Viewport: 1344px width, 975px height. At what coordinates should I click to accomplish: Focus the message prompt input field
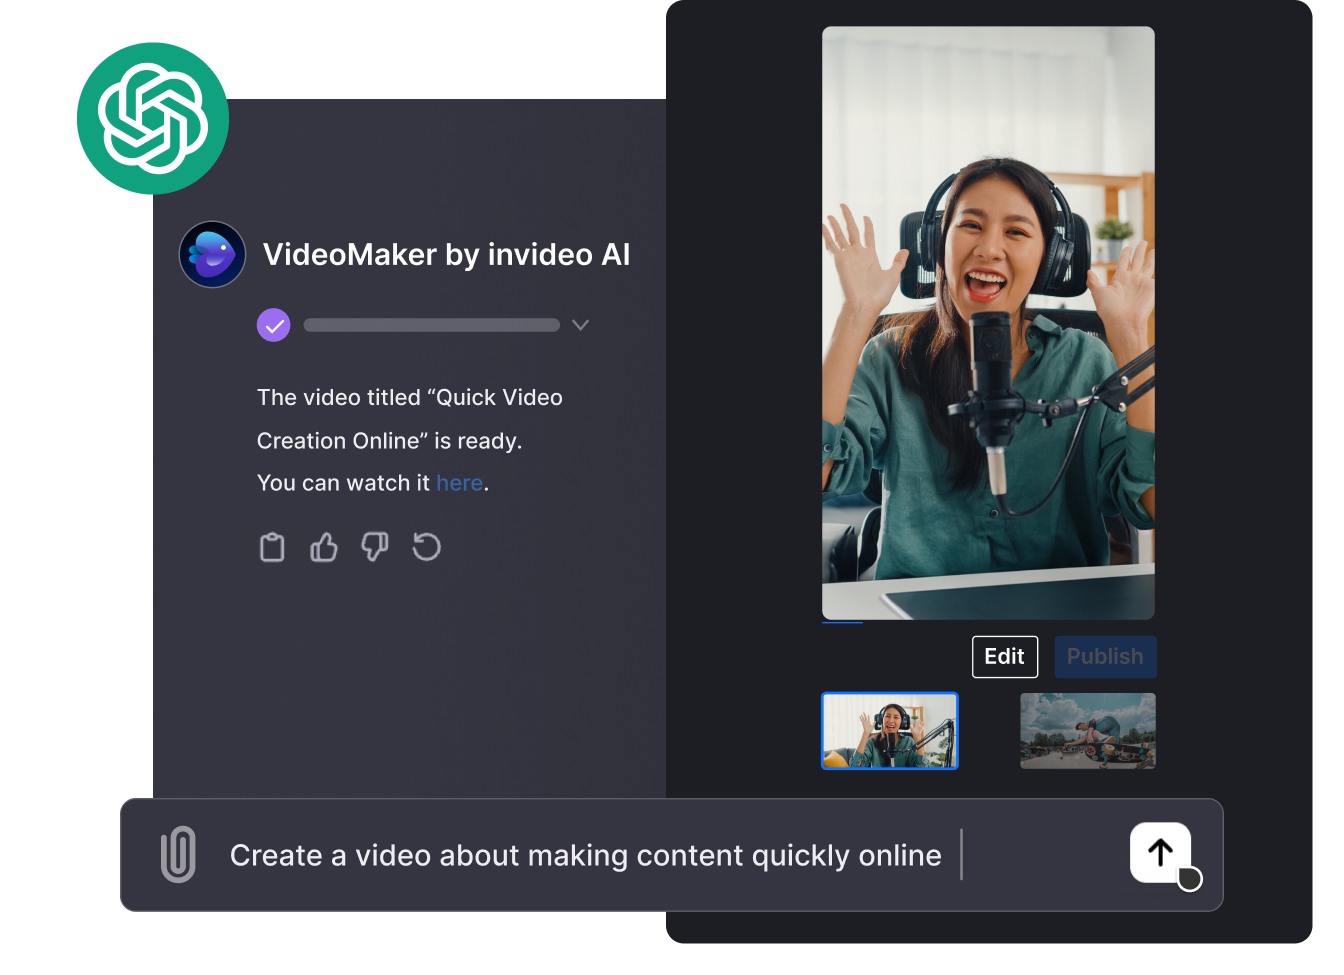(585, 856)
